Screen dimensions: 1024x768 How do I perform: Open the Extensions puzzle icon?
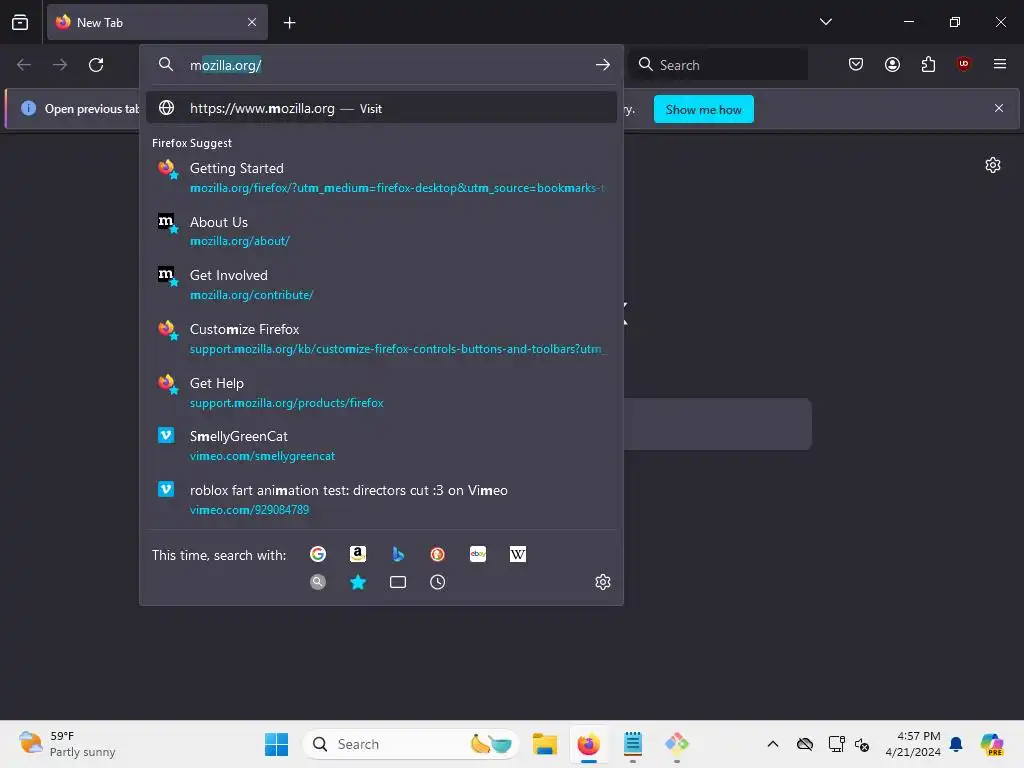[x=928, y=64]
